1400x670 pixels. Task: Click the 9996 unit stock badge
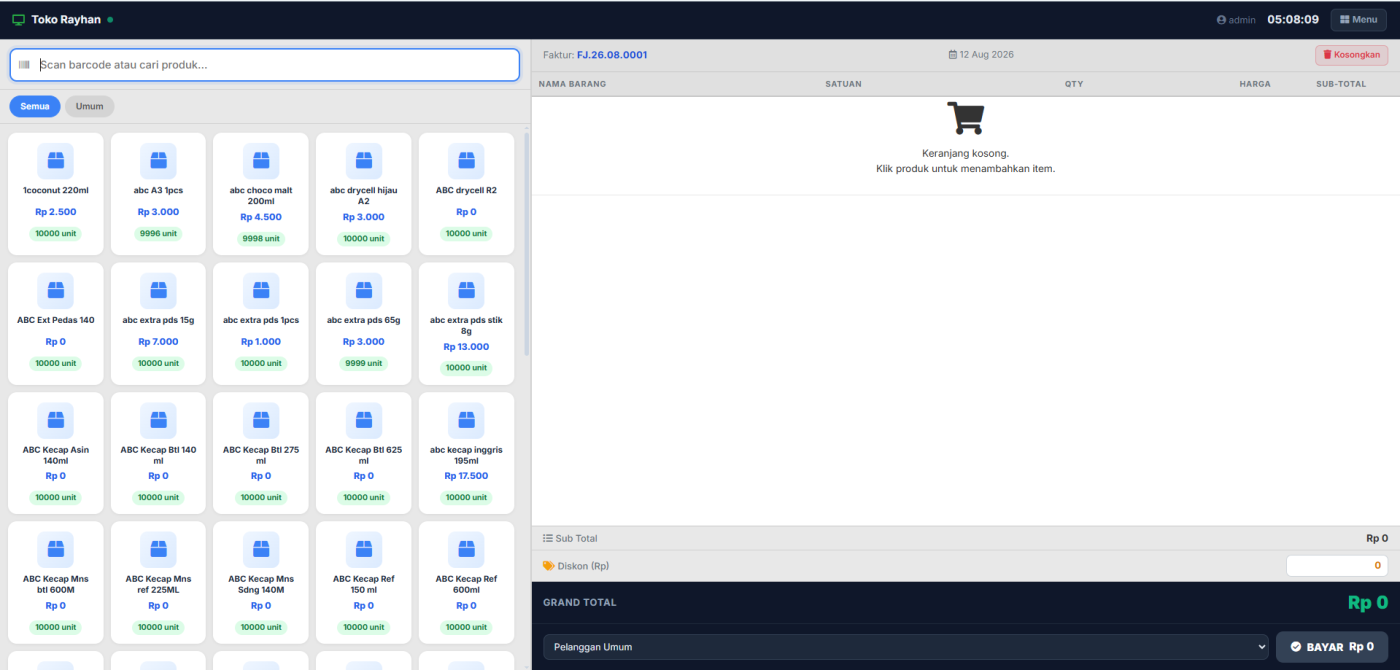(158, 234)
